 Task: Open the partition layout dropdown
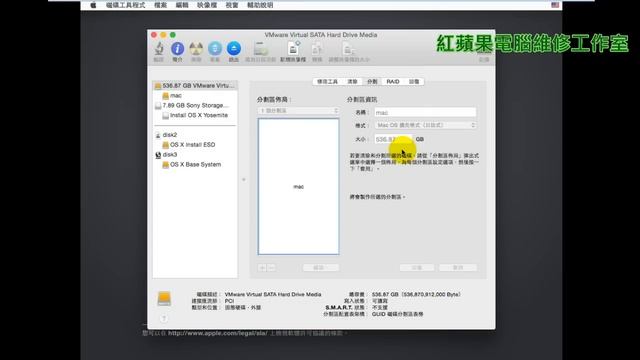coord(298,111)
